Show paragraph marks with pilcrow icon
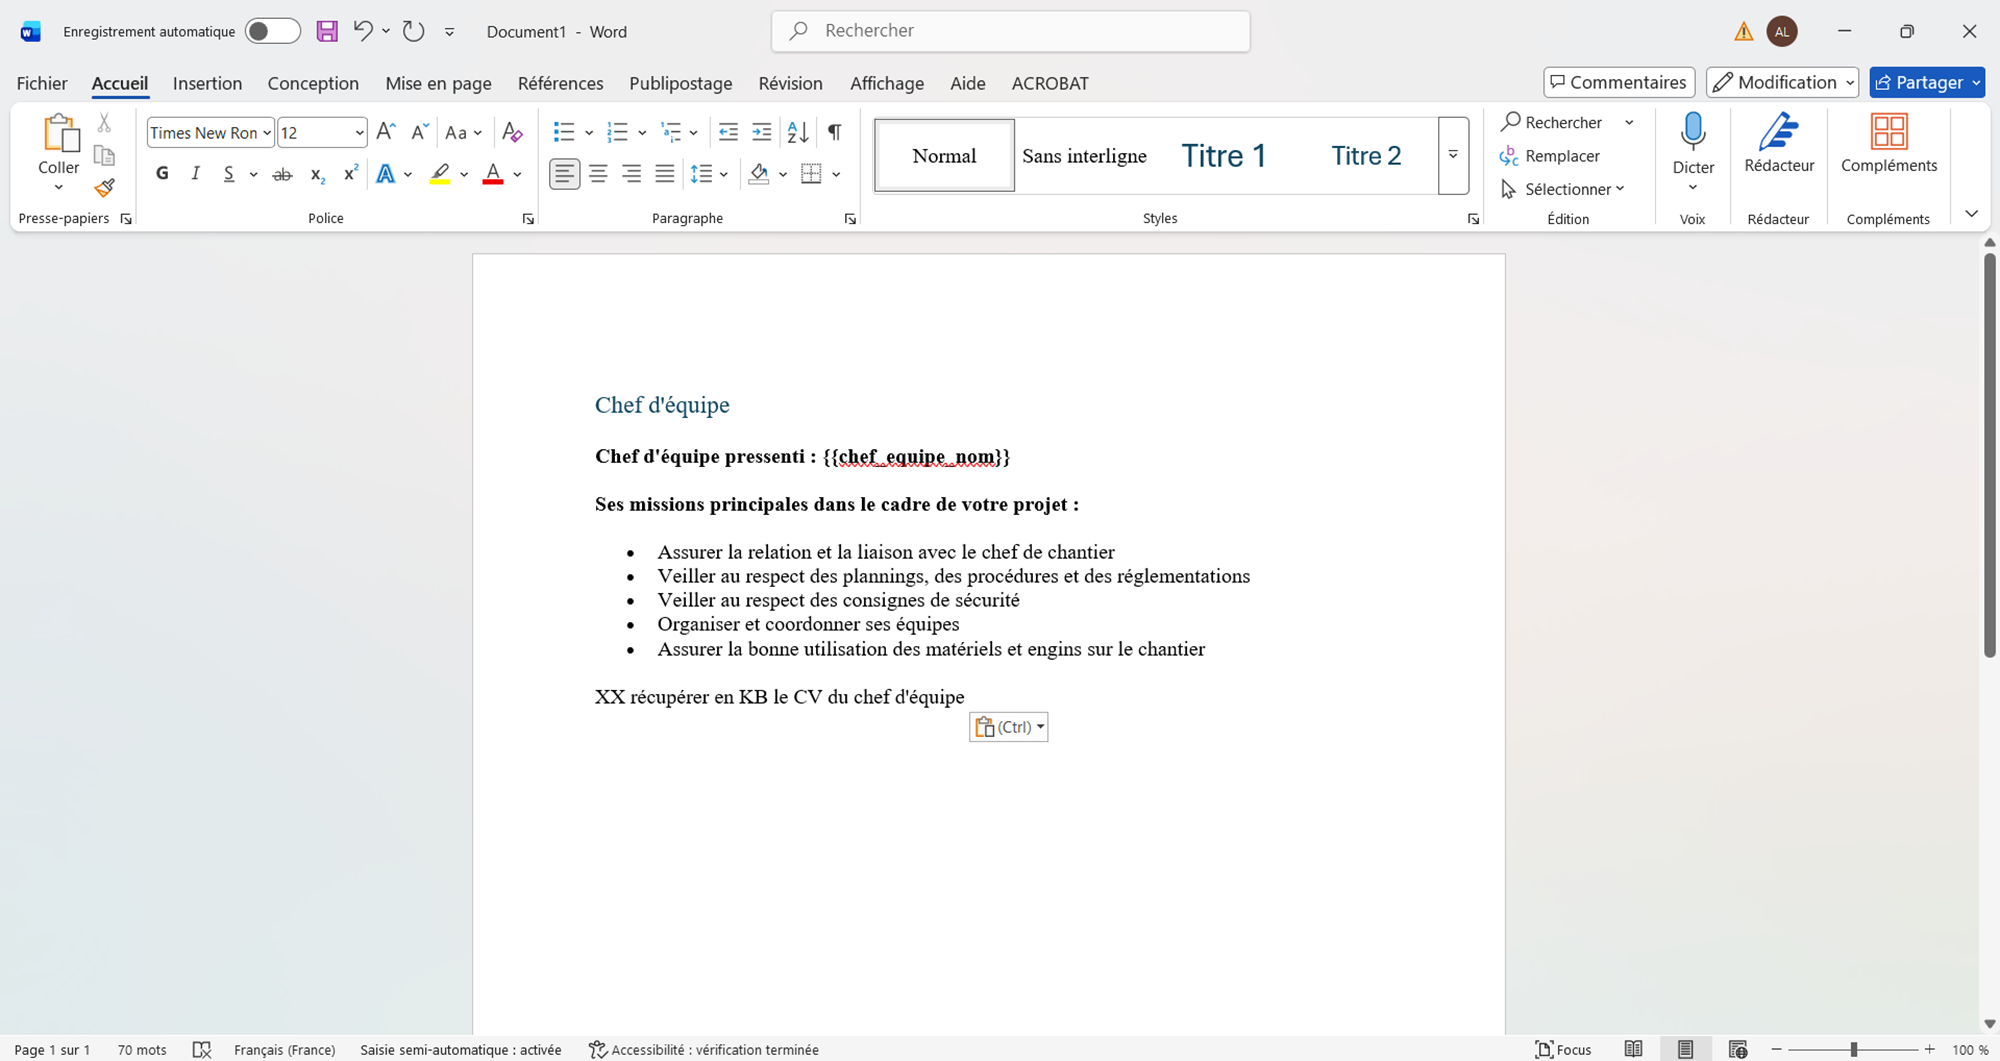2000x1061 pixels. pyautogui.click(x=834, y=132)
